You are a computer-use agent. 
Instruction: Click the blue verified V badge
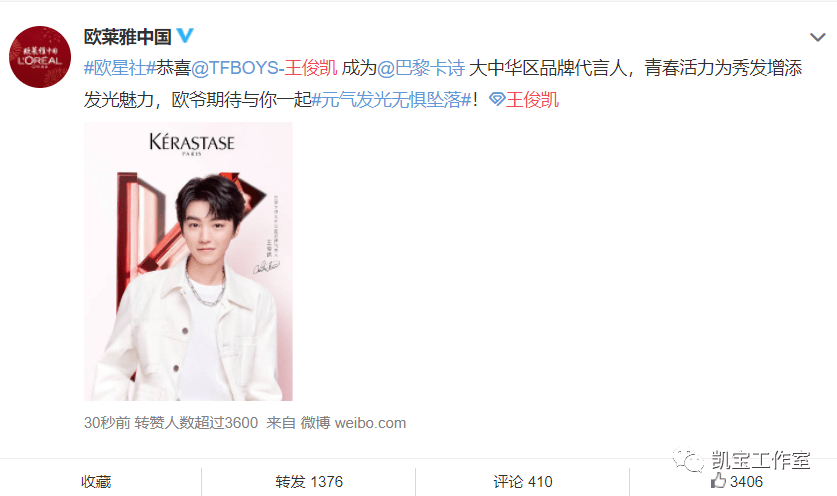[185, 36]
